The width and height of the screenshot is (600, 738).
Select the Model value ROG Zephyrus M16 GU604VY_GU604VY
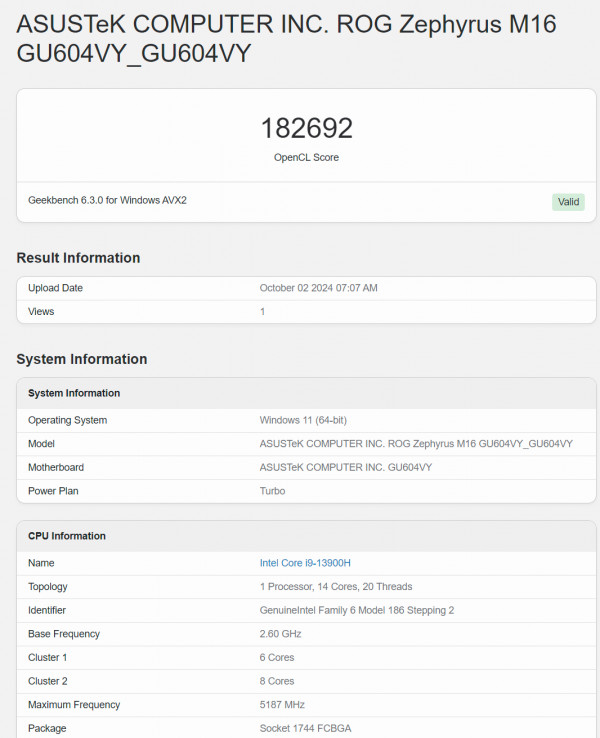416,444
